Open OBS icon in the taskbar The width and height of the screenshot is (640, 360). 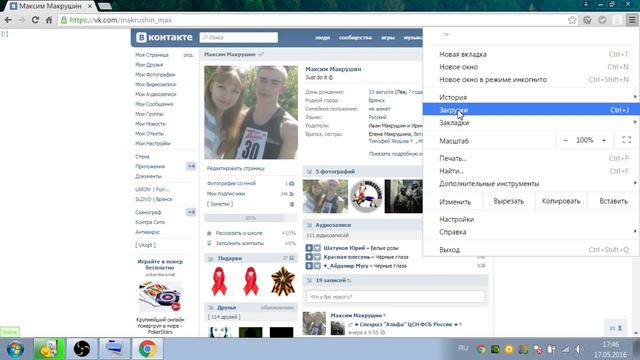82,349
